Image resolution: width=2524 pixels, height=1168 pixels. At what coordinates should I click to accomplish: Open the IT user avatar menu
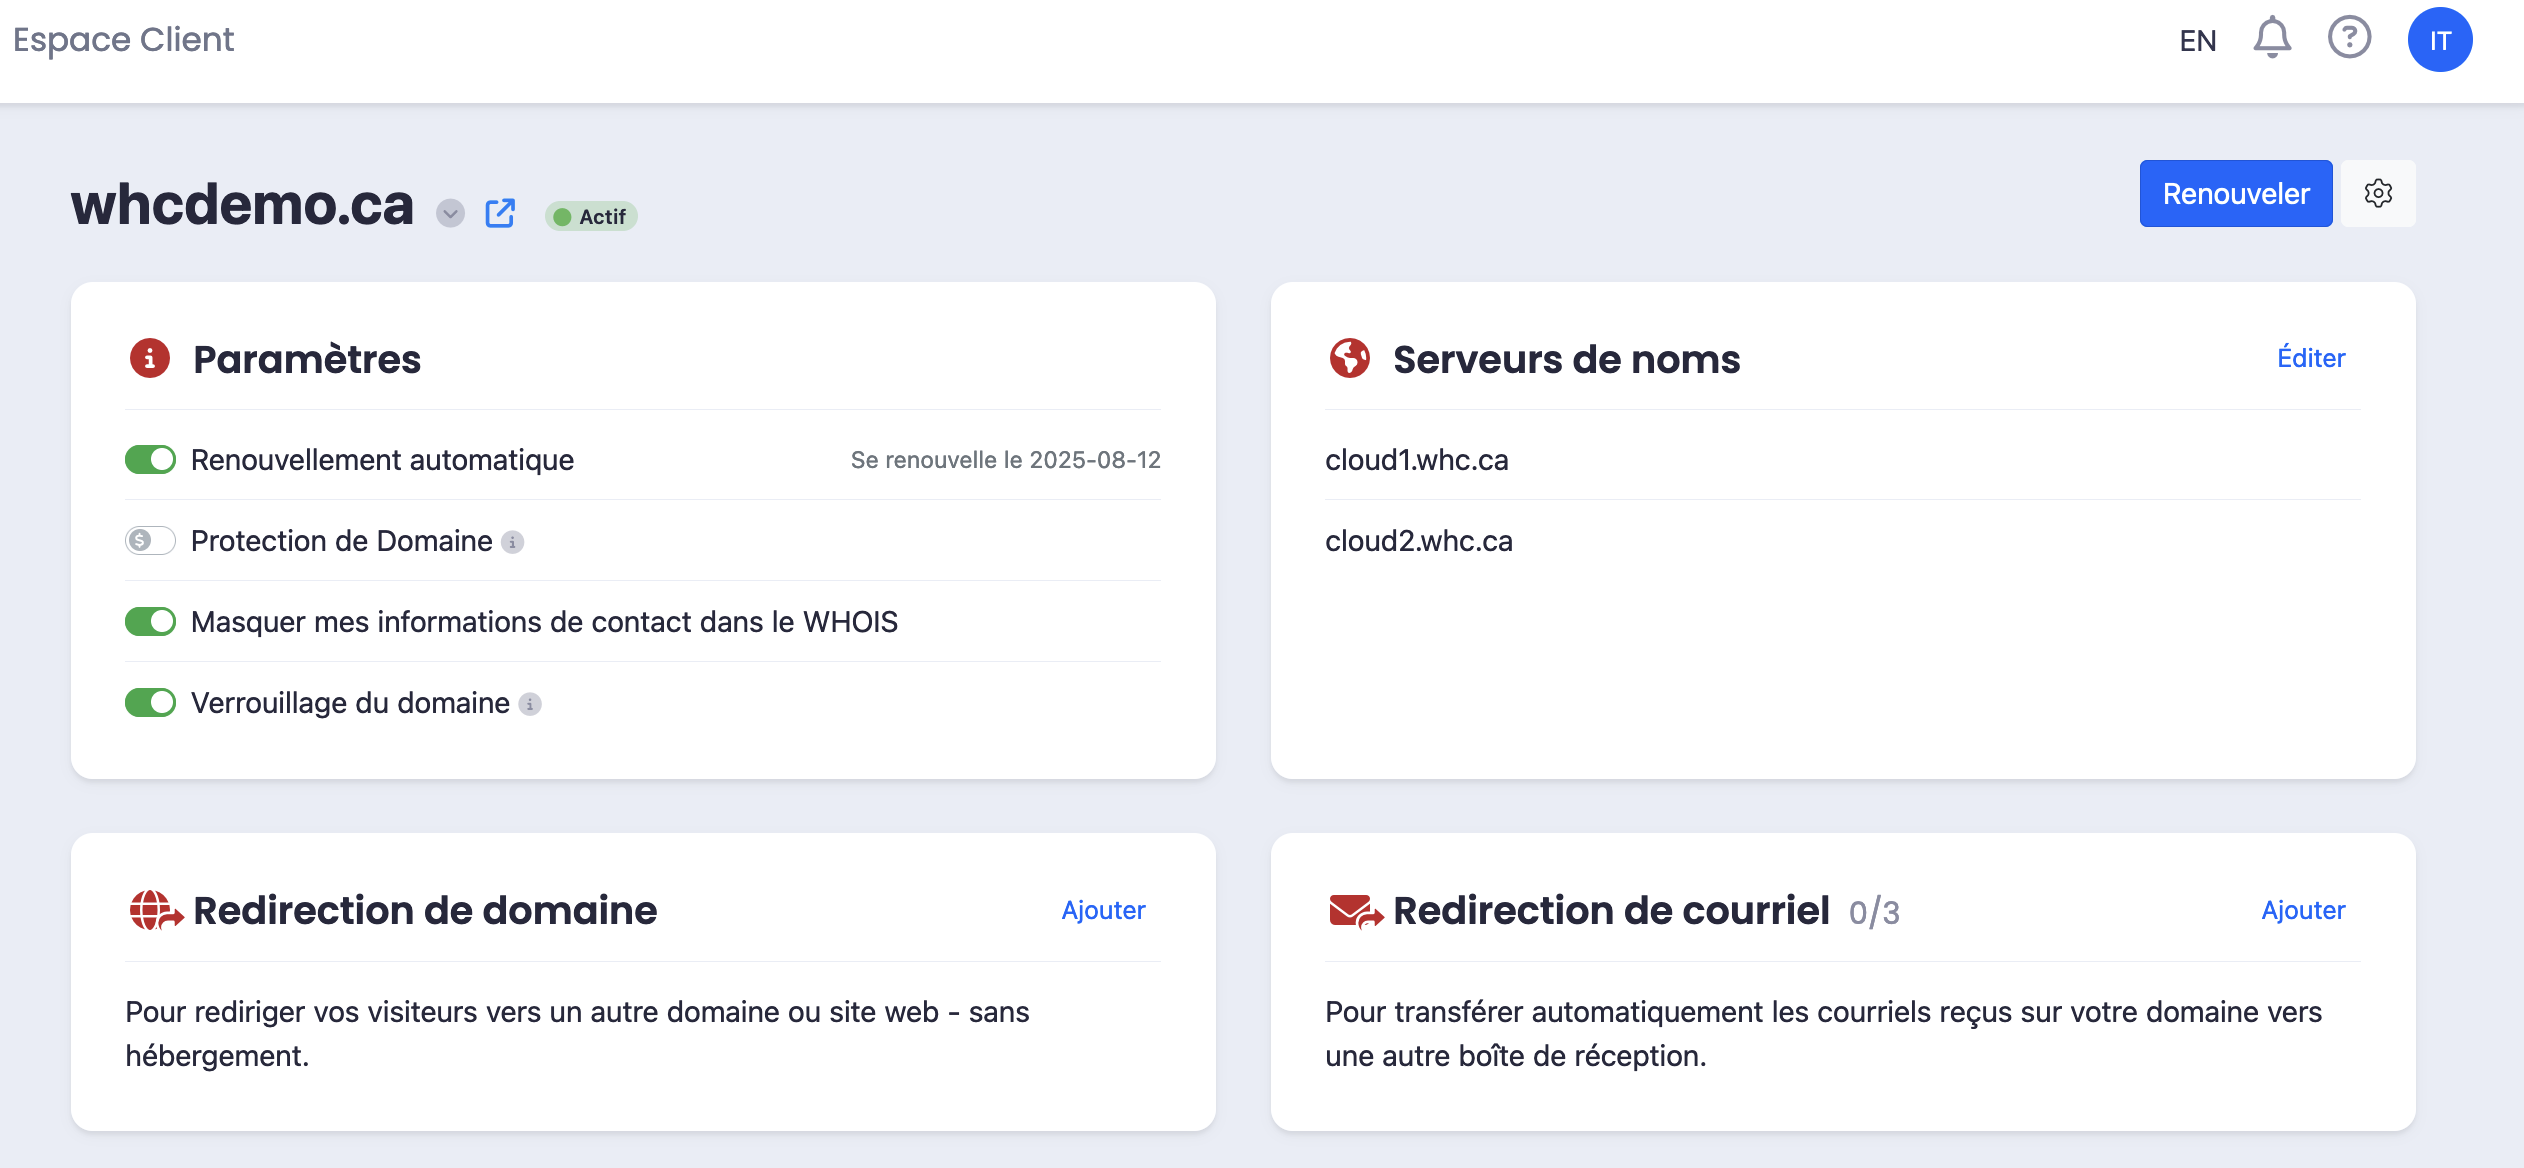[x=2440, y=40]
